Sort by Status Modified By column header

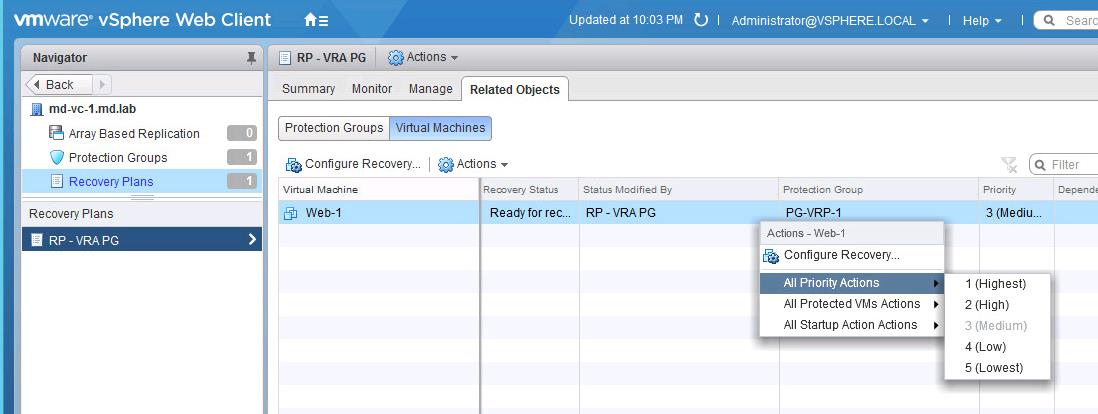tap(679, 190)
